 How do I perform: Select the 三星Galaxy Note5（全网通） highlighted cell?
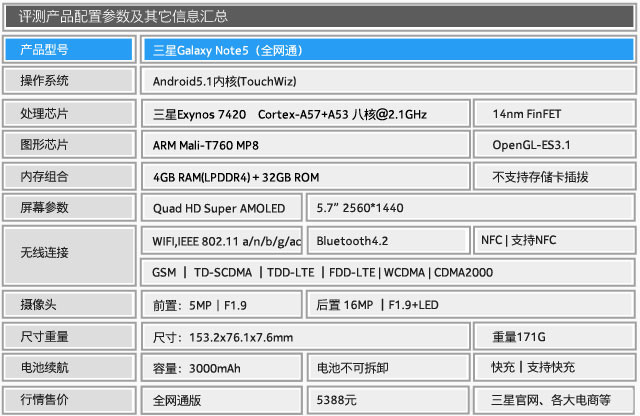(x=388, y=49)
